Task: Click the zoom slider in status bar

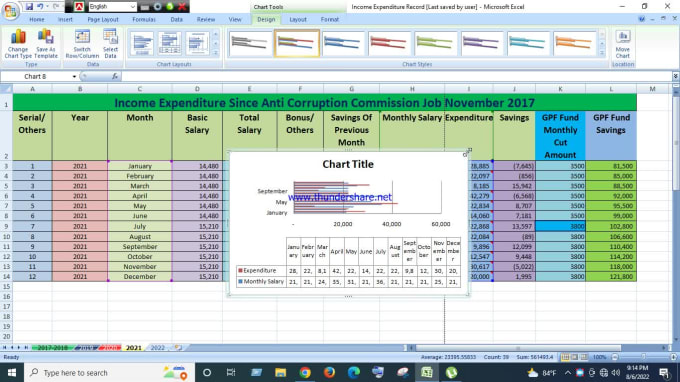Action: (x=643, y=357)
